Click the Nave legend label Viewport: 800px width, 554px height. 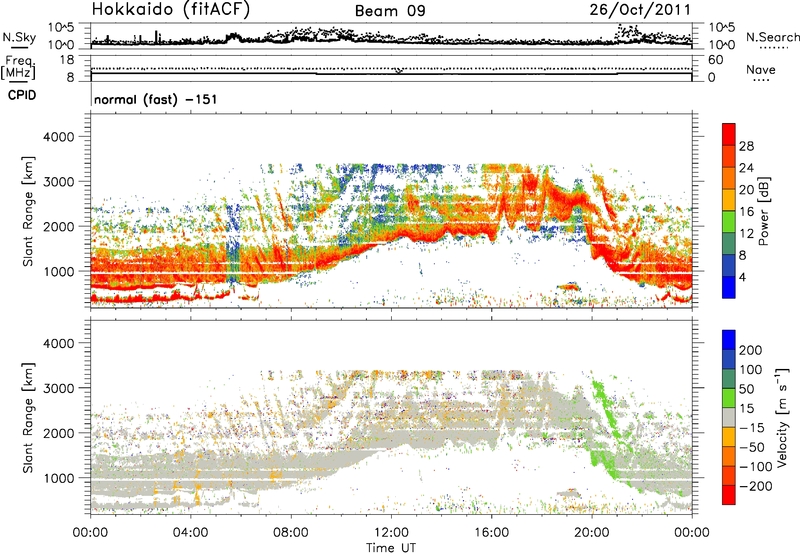tap(760, 69)
